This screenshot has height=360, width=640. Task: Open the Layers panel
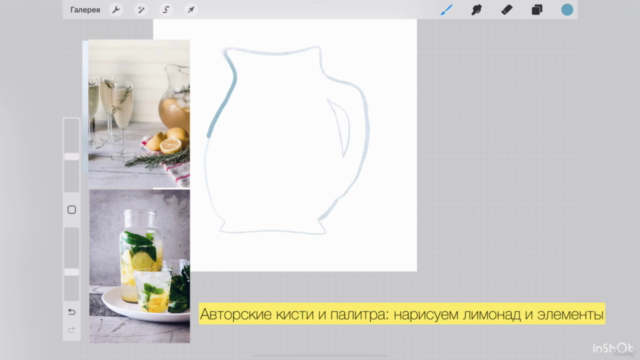click(537, 10)
